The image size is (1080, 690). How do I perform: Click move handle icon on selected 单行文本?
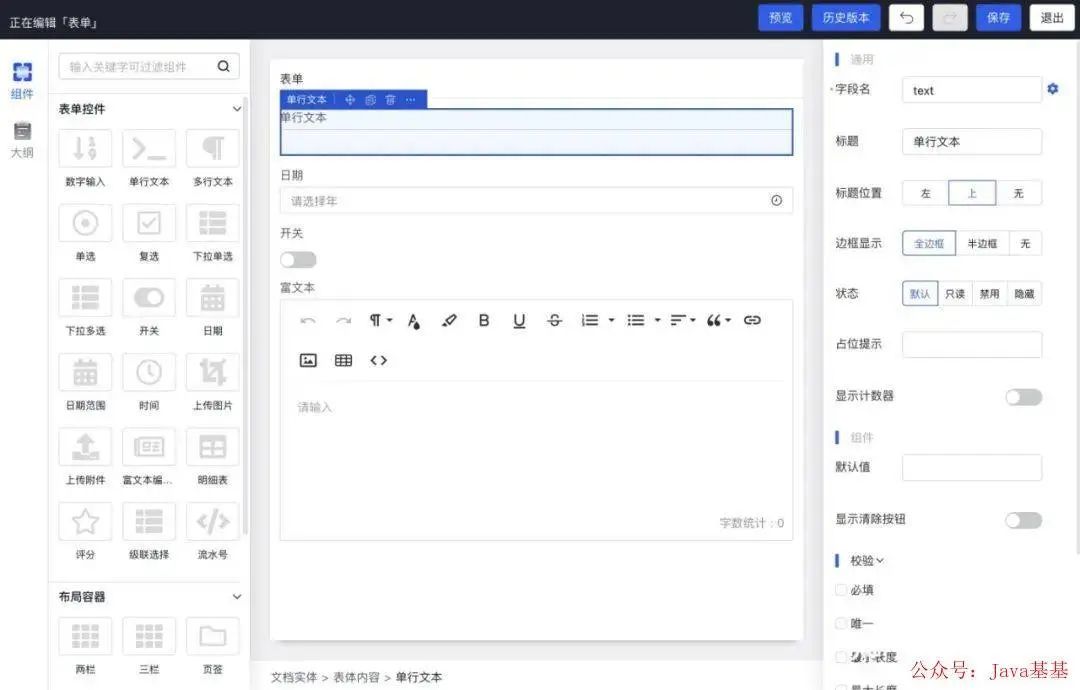point(350,100)
